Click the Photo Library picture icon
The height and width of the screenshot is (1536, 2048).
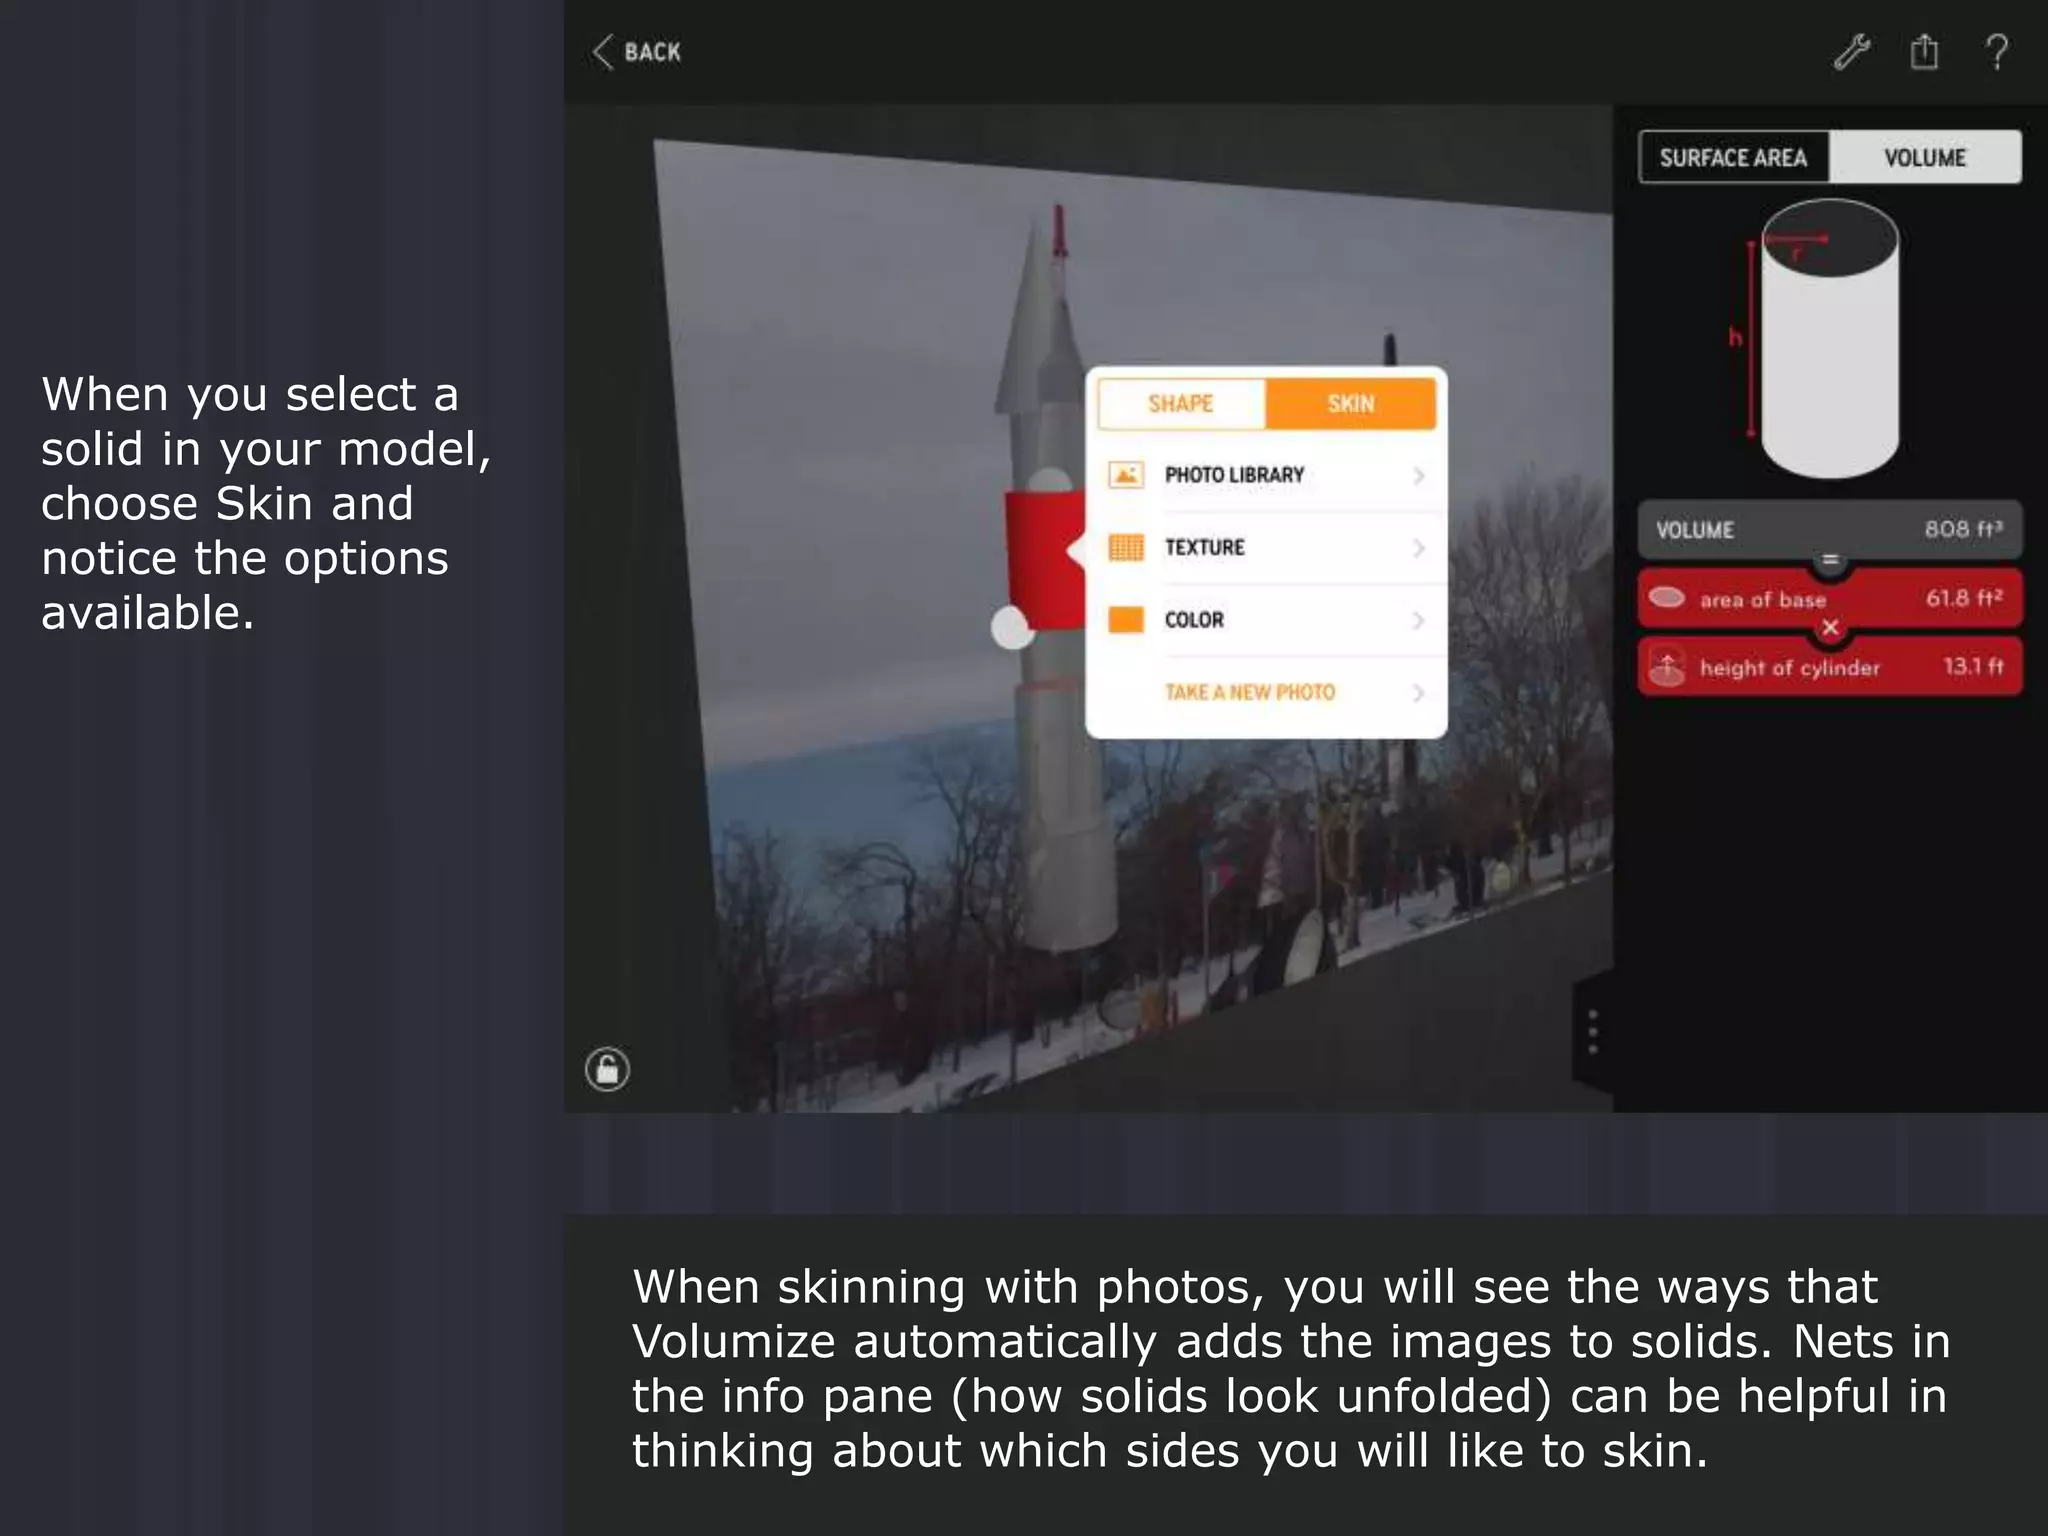(1126, 475)
